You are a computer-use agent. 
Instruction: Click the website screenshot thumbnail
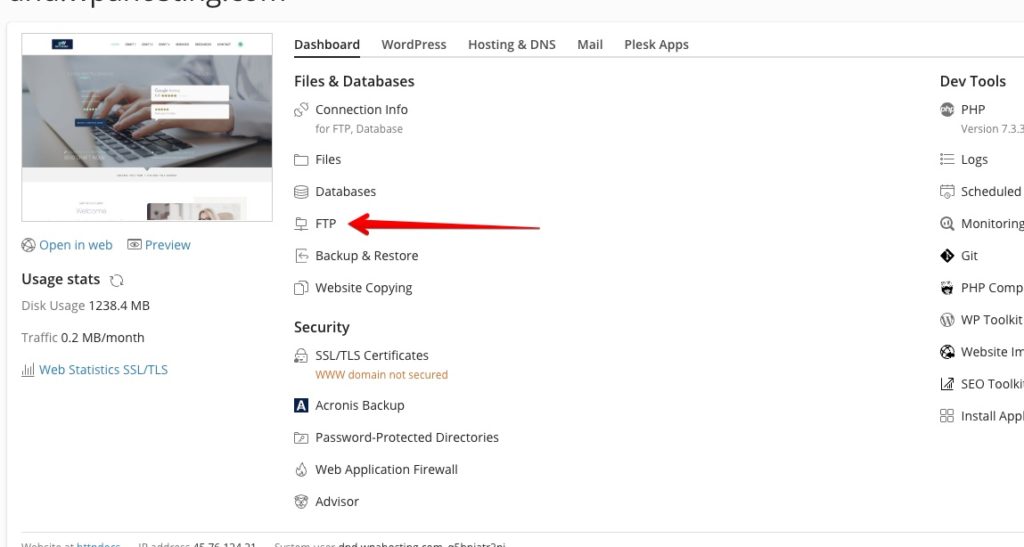pos(147,127)
